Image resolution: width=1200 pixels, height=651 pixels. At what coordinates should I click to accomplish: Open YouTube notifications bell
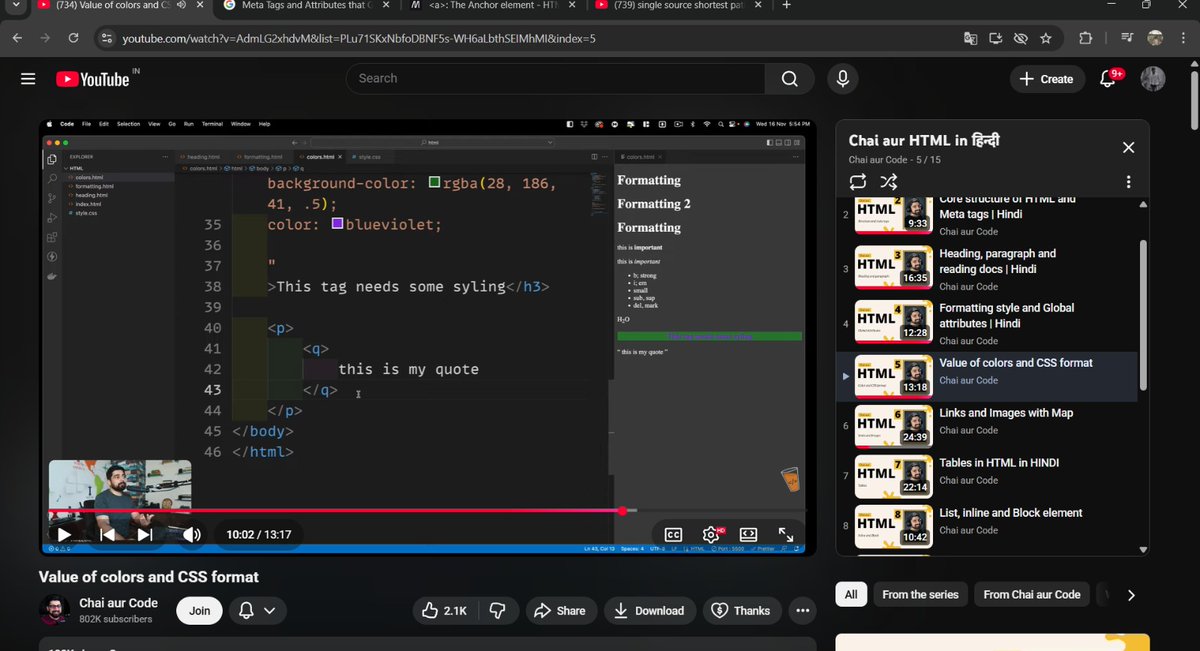point(1106,78)
